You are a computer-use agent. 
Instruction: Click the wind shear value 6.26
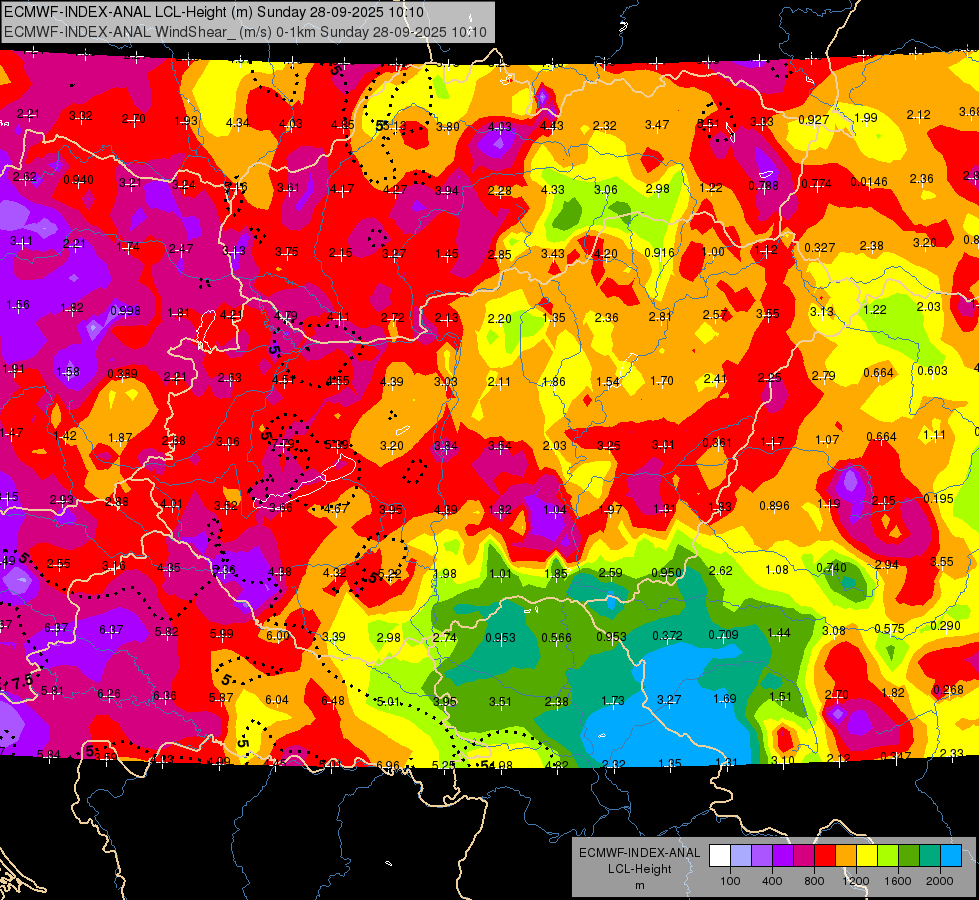tap(109, 694)
